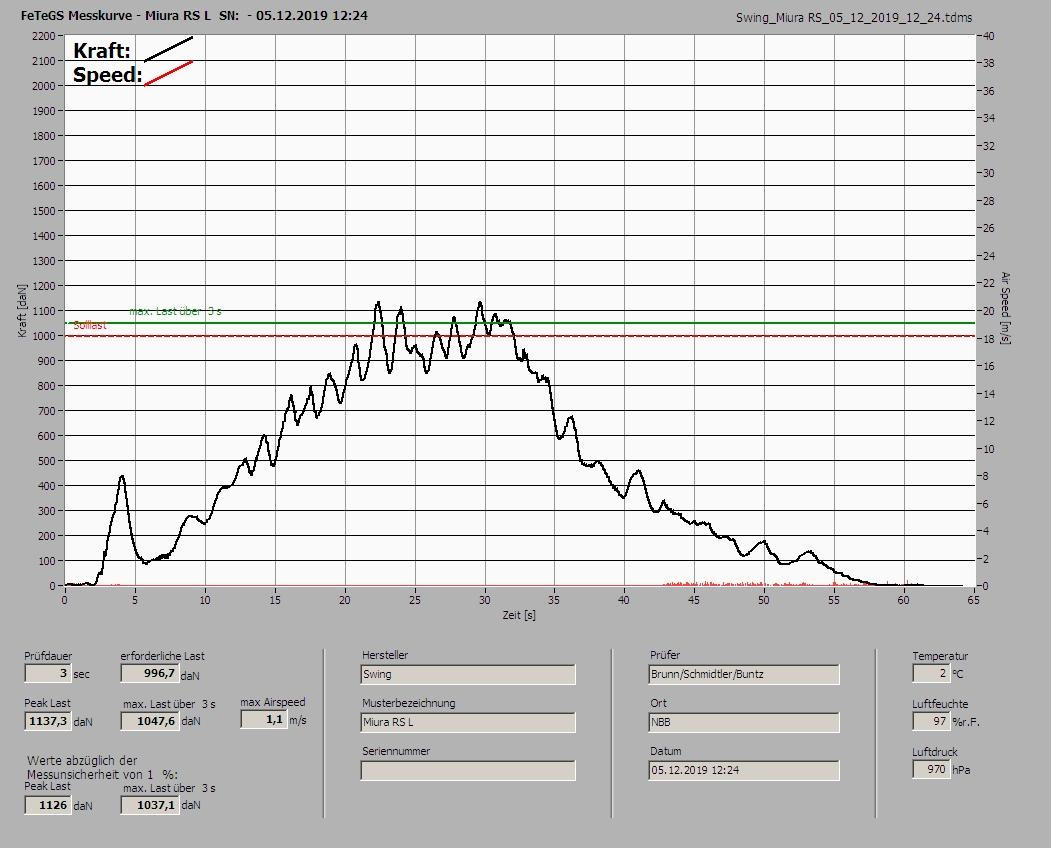The image size is (1051, 848).
Task: Select the Ort field NBB
Action: [x=744, y=723]
